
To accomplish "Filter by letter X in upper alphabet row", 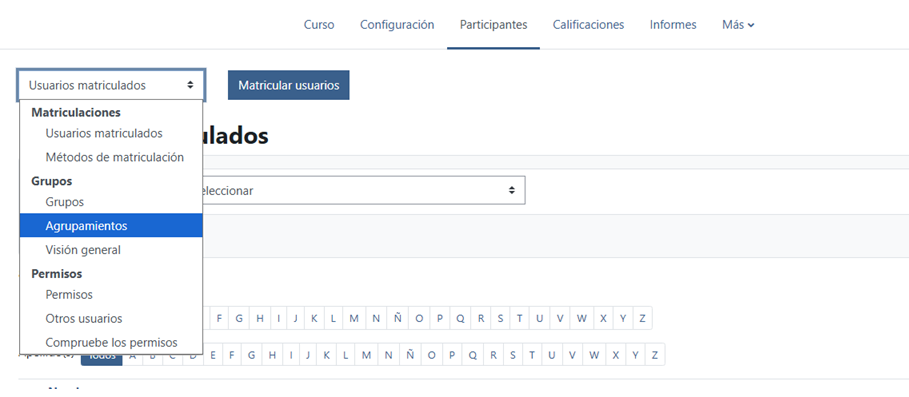I will [603, 318].
